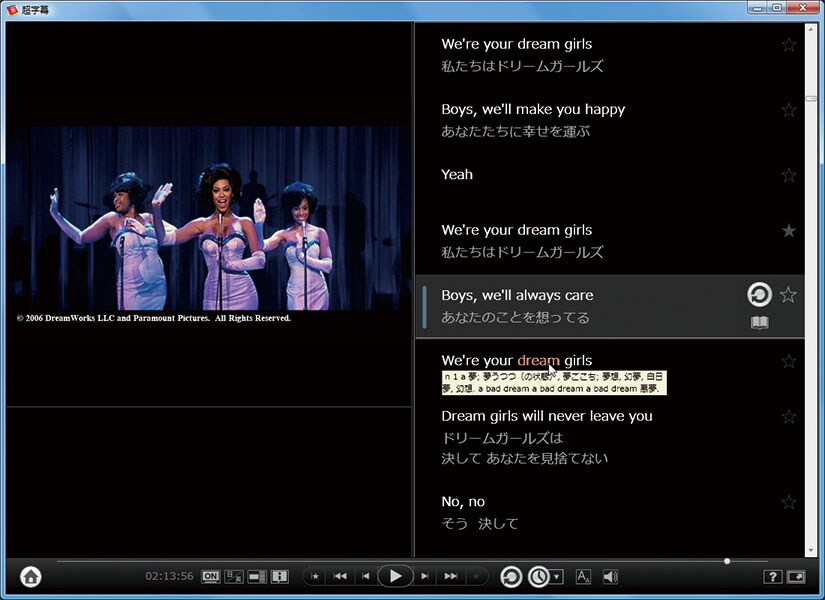Open the dictionary book icon for the selected line
This screenshot has width=825, height=600.
(x=759, y=322)
